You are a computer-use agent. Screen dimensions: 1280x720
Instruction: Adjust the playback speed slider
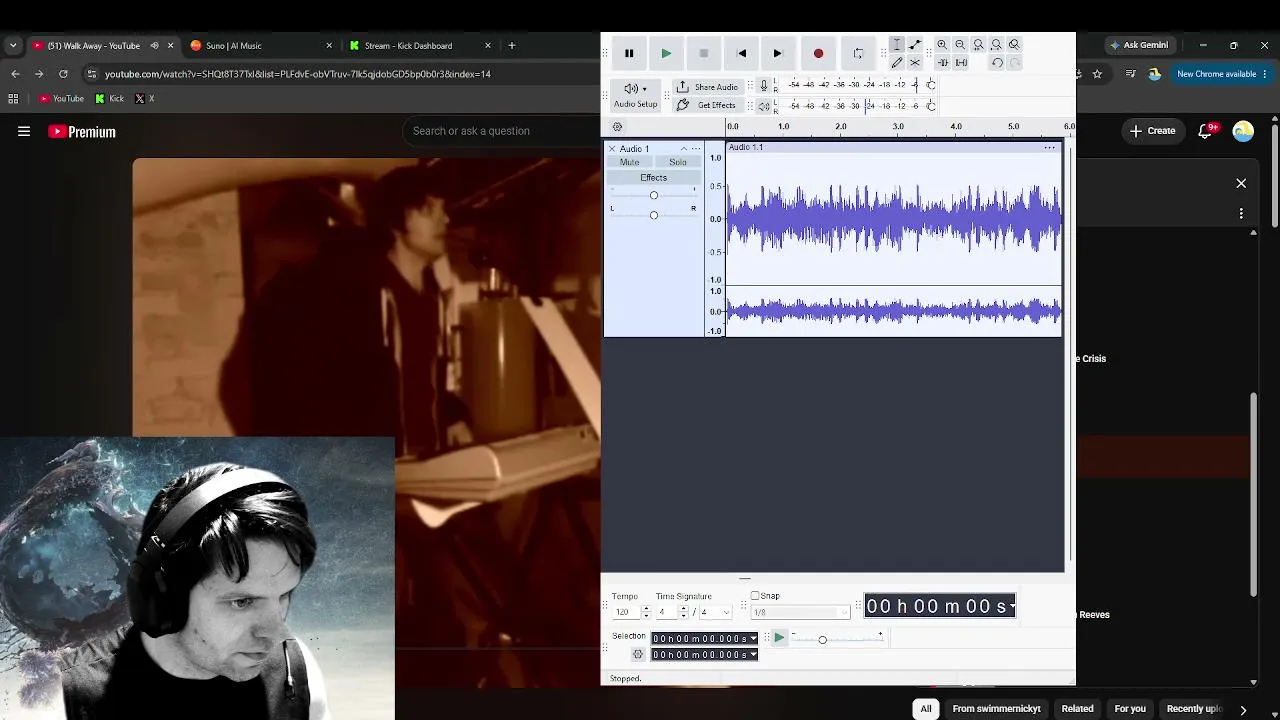(836, 639)
